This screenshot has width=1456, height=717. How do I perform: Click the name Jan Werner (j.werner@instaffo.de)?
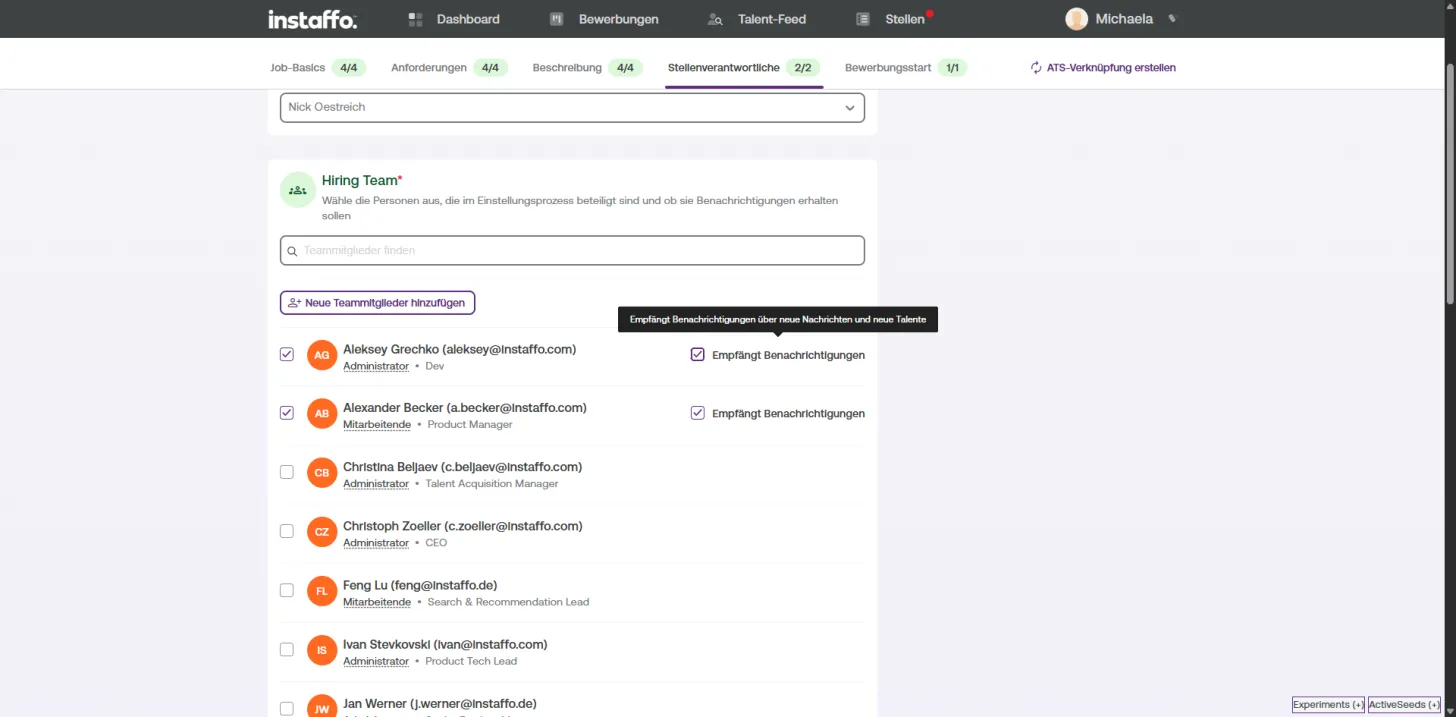tap(440, 703)
